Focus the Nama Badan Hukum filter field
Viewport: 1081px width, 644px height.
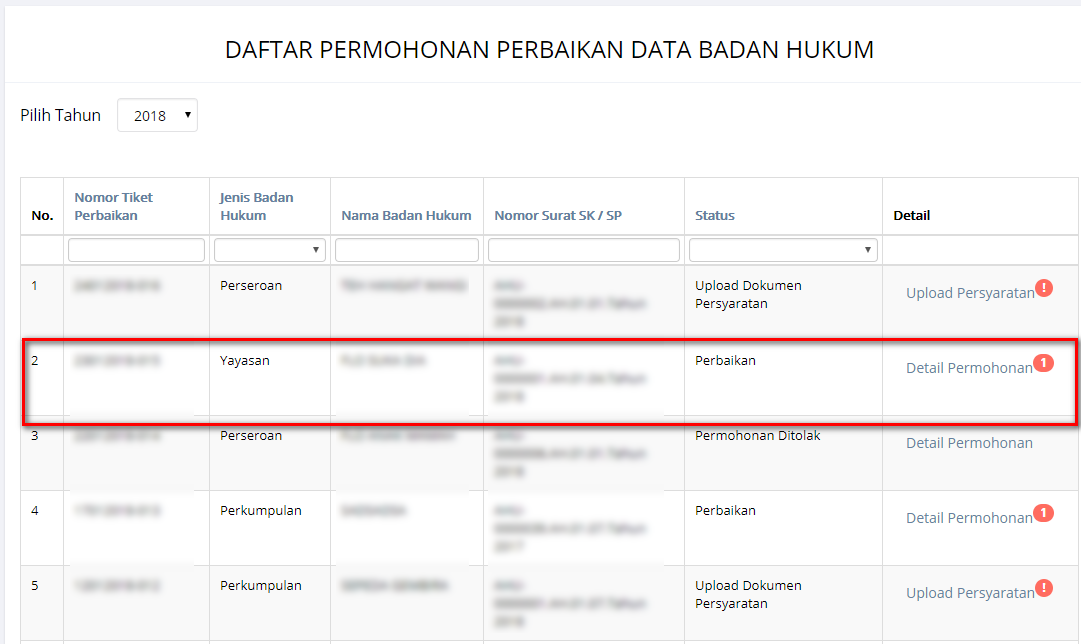407,250
